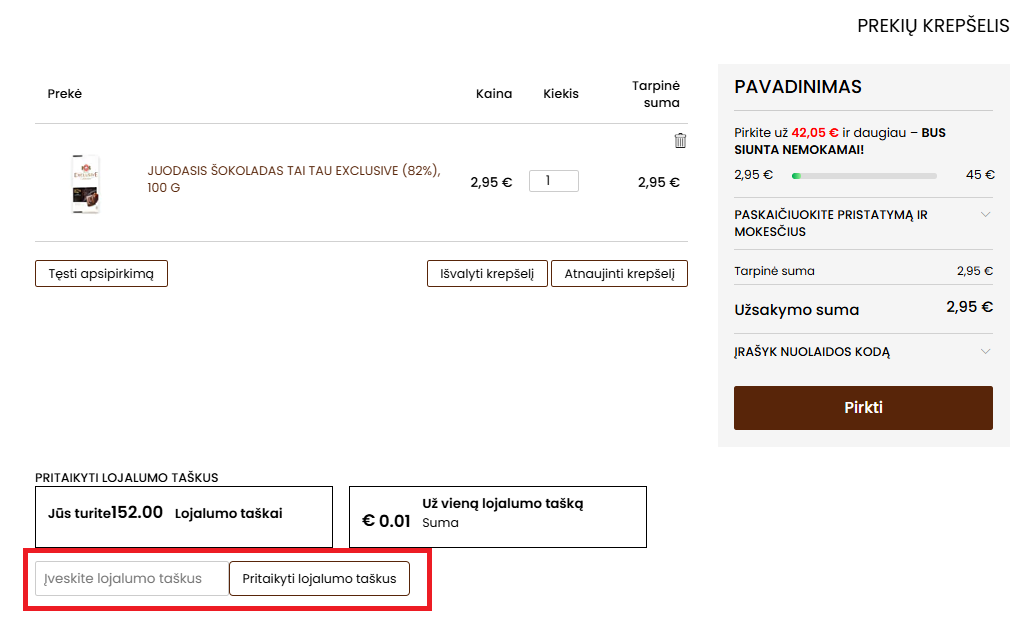Click the Prekių krepšelis page heading
Image resolution: width=1036 pixels, height=628 pixels.
tap(933, 26)
